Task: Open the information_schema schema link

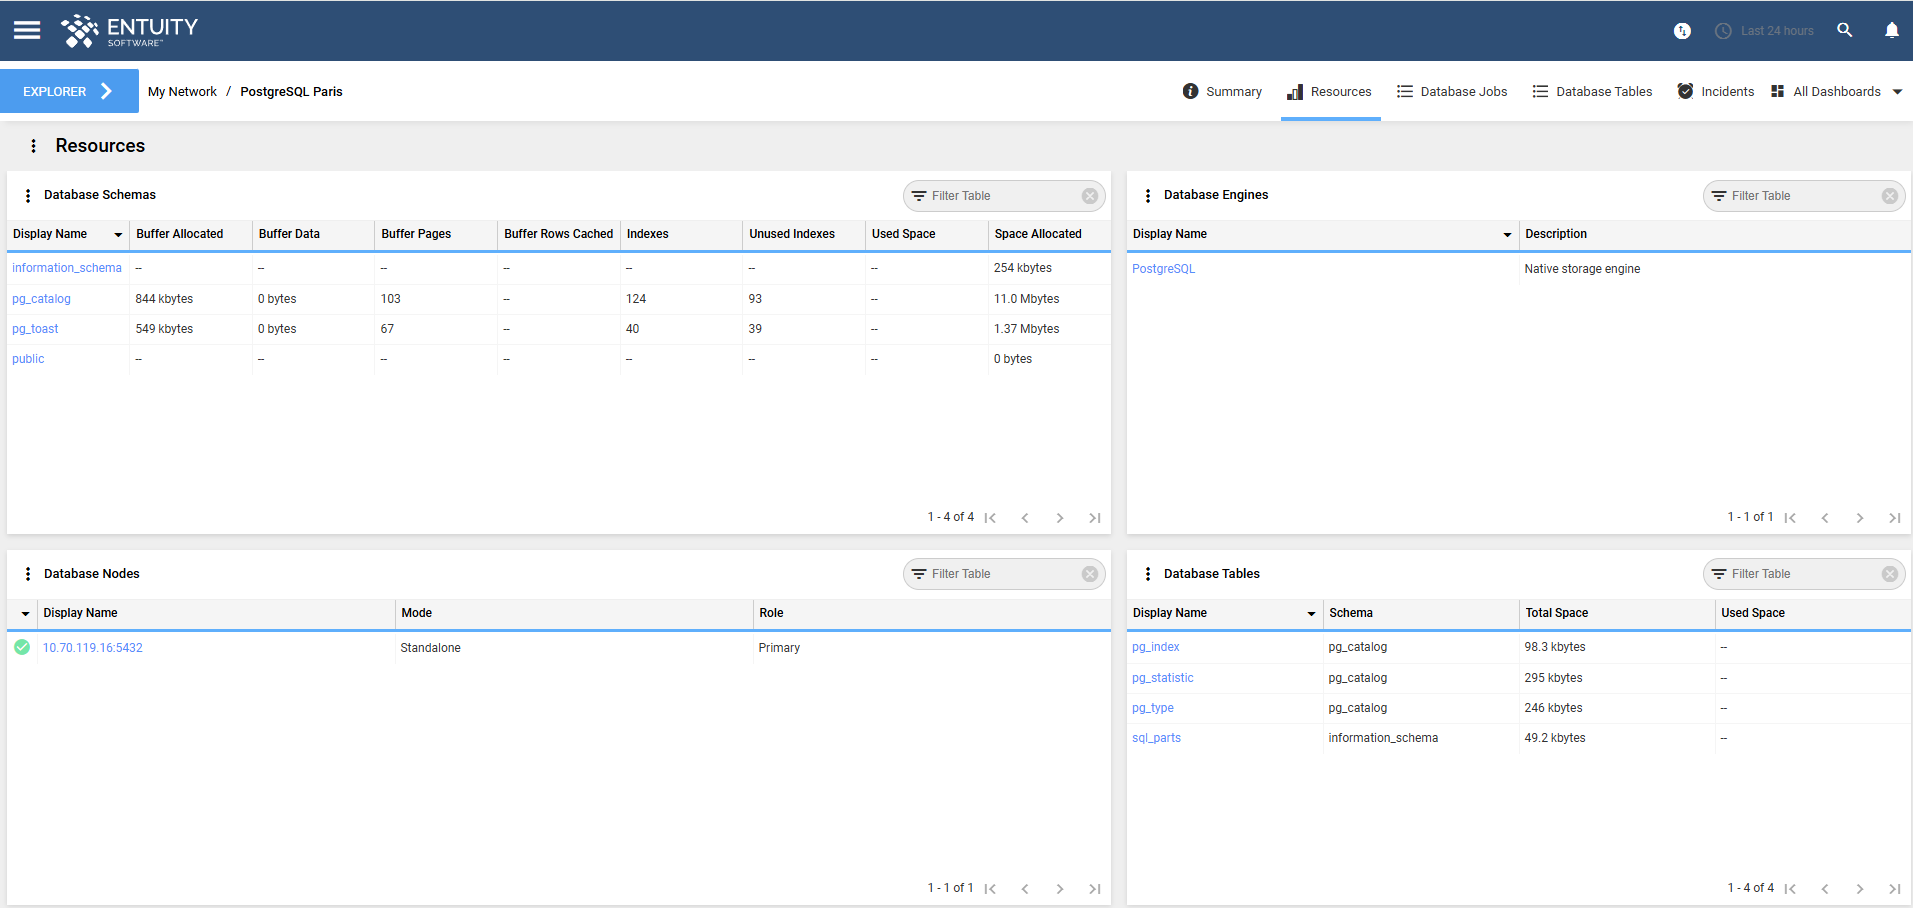Action: point(67,268)
